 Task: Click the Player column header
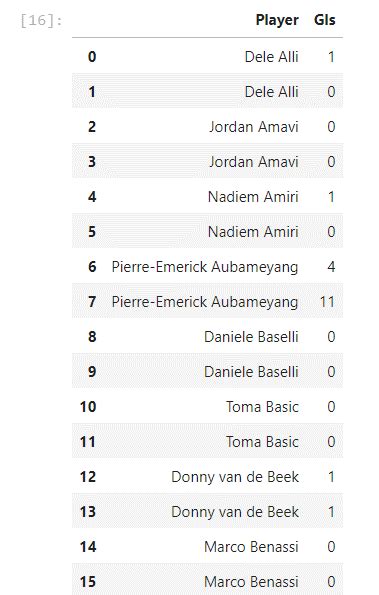click(277, 20)
